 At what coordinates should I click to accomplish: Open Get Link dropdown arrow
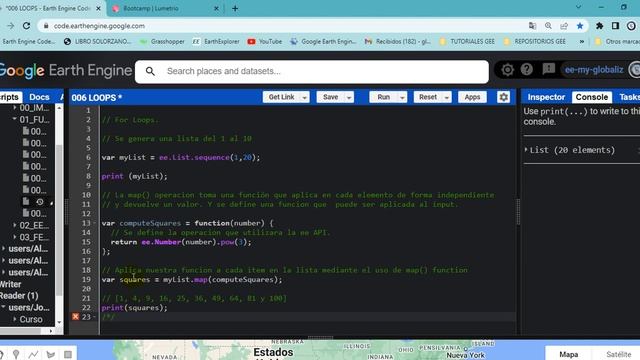[304, 98]
